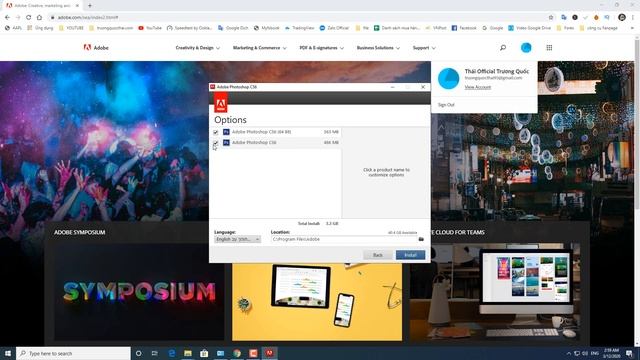Image resolution: width=640 pixels, height=360 pixels.
Task: Click the blue profile avatar in header
Action: click(x=526, y=48)
